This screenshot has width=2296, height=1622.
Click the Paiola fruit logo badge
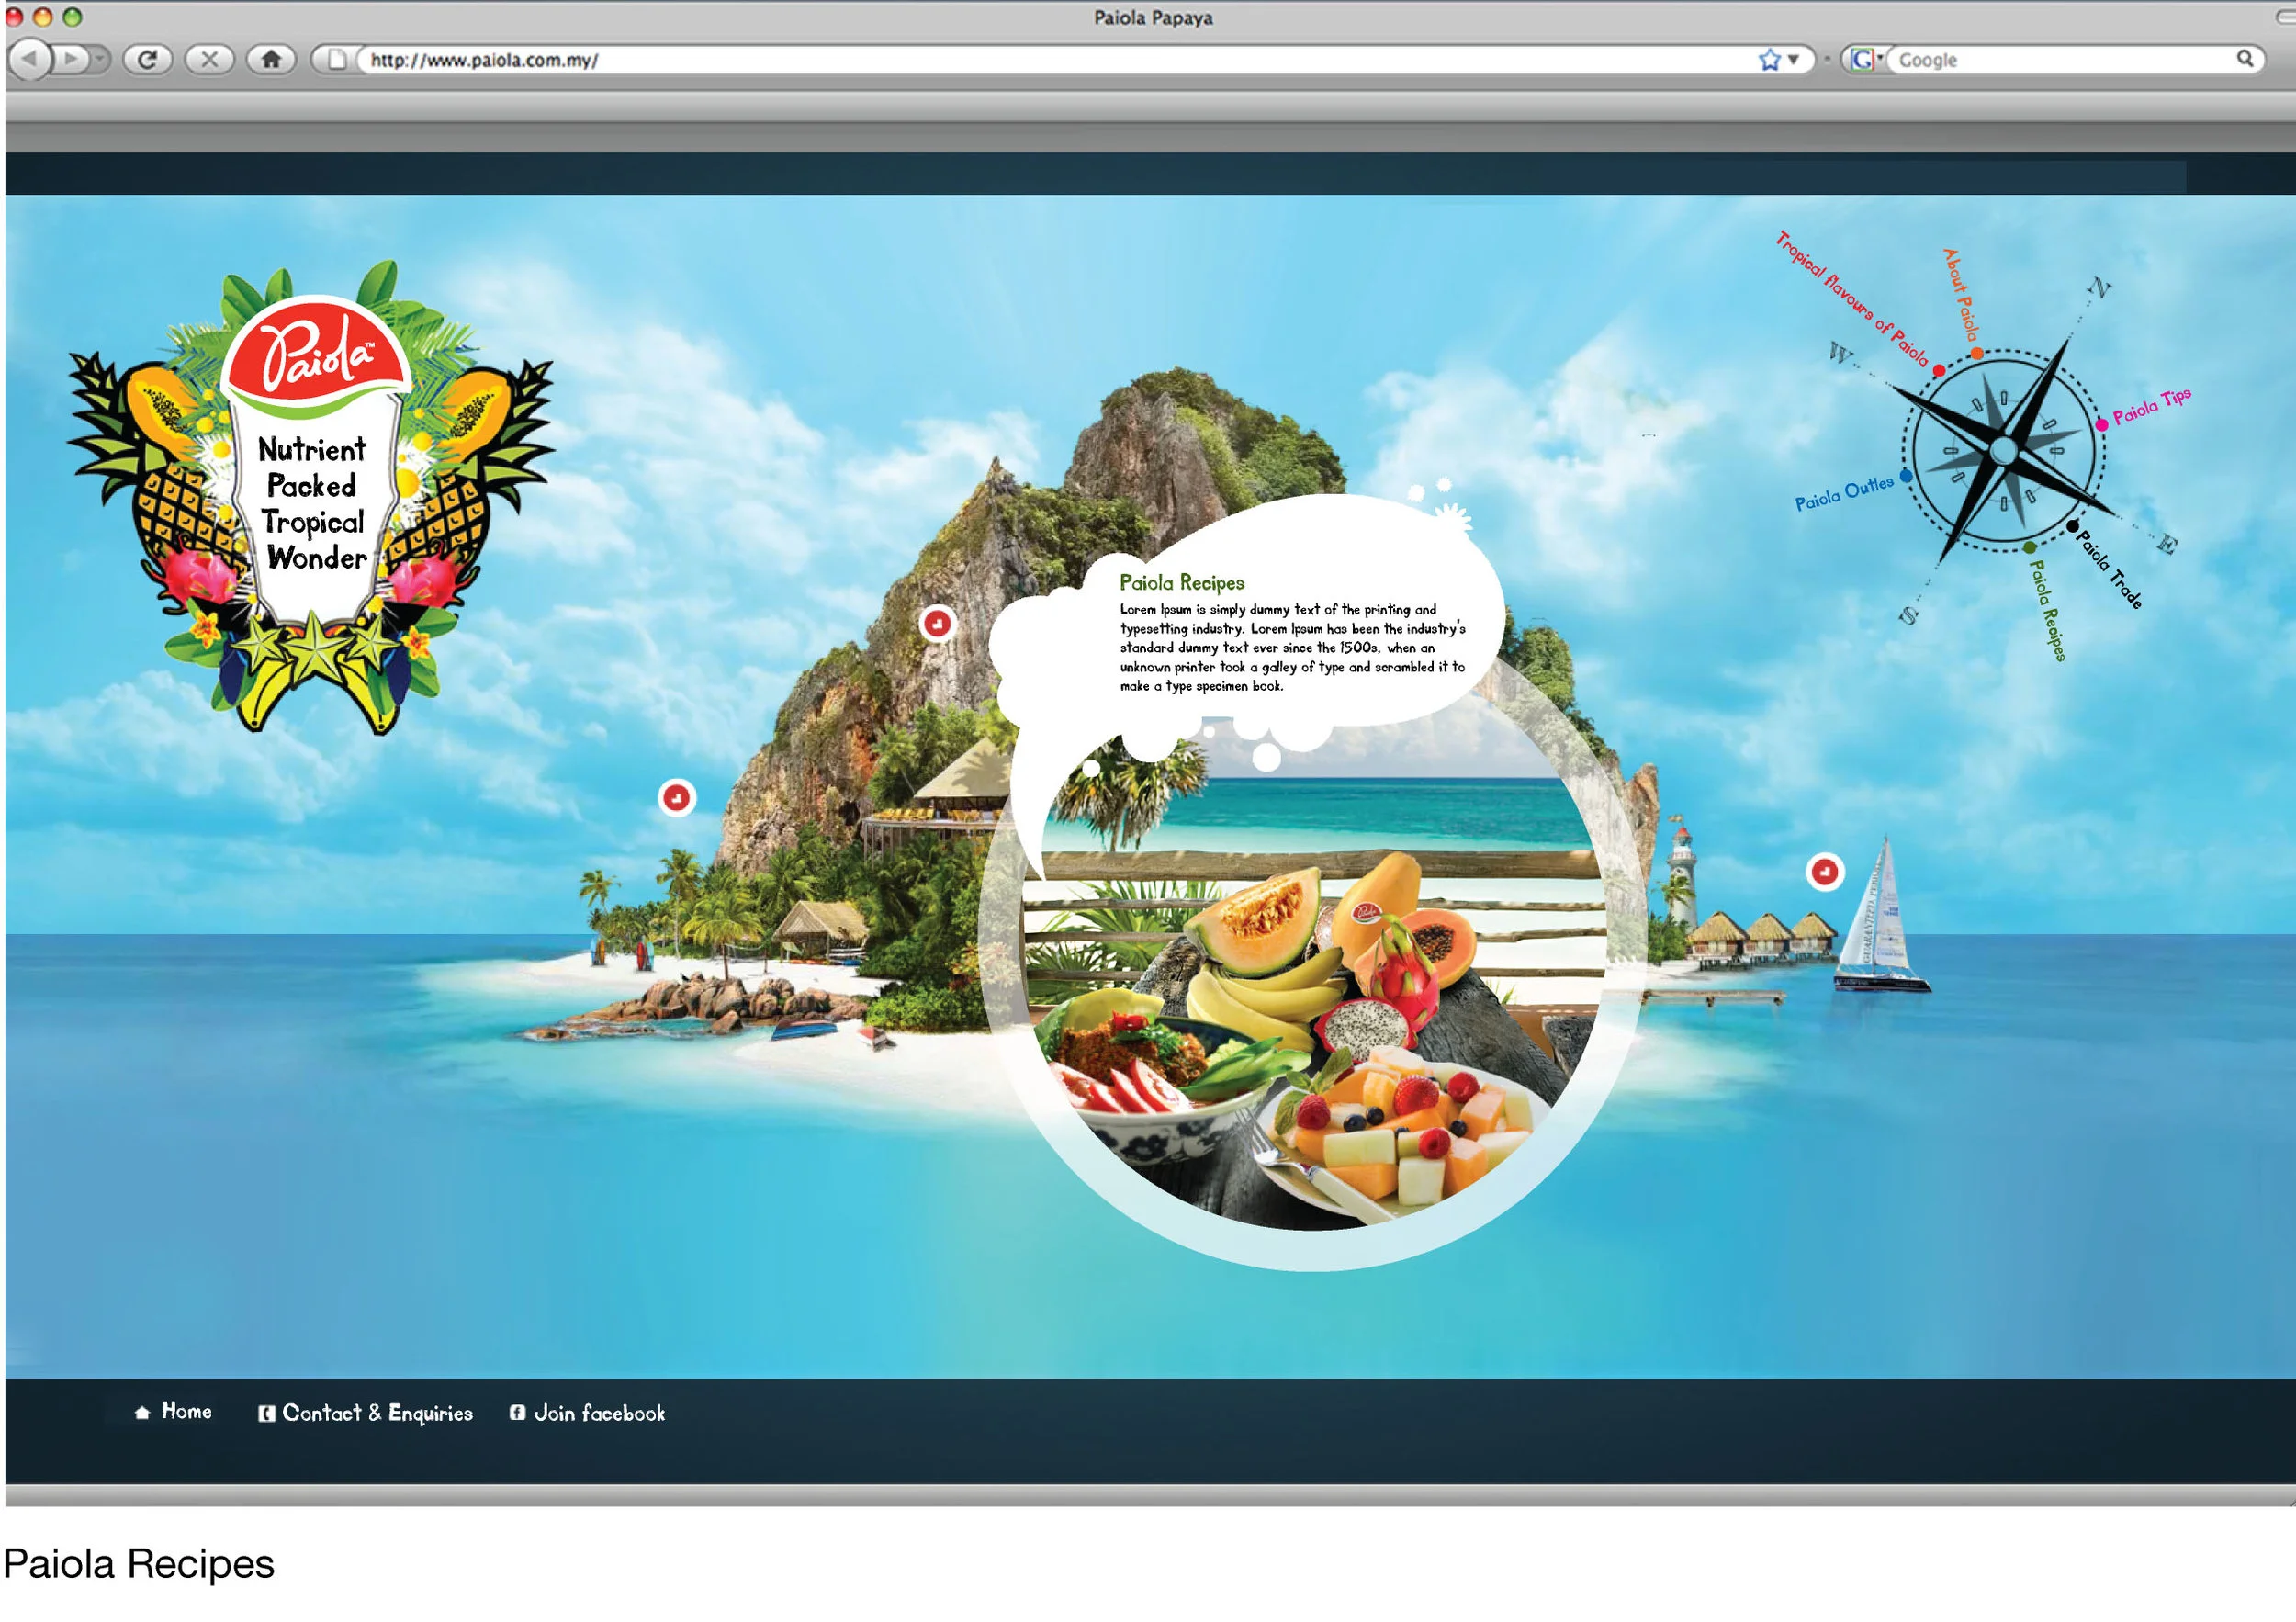[312, 496]
